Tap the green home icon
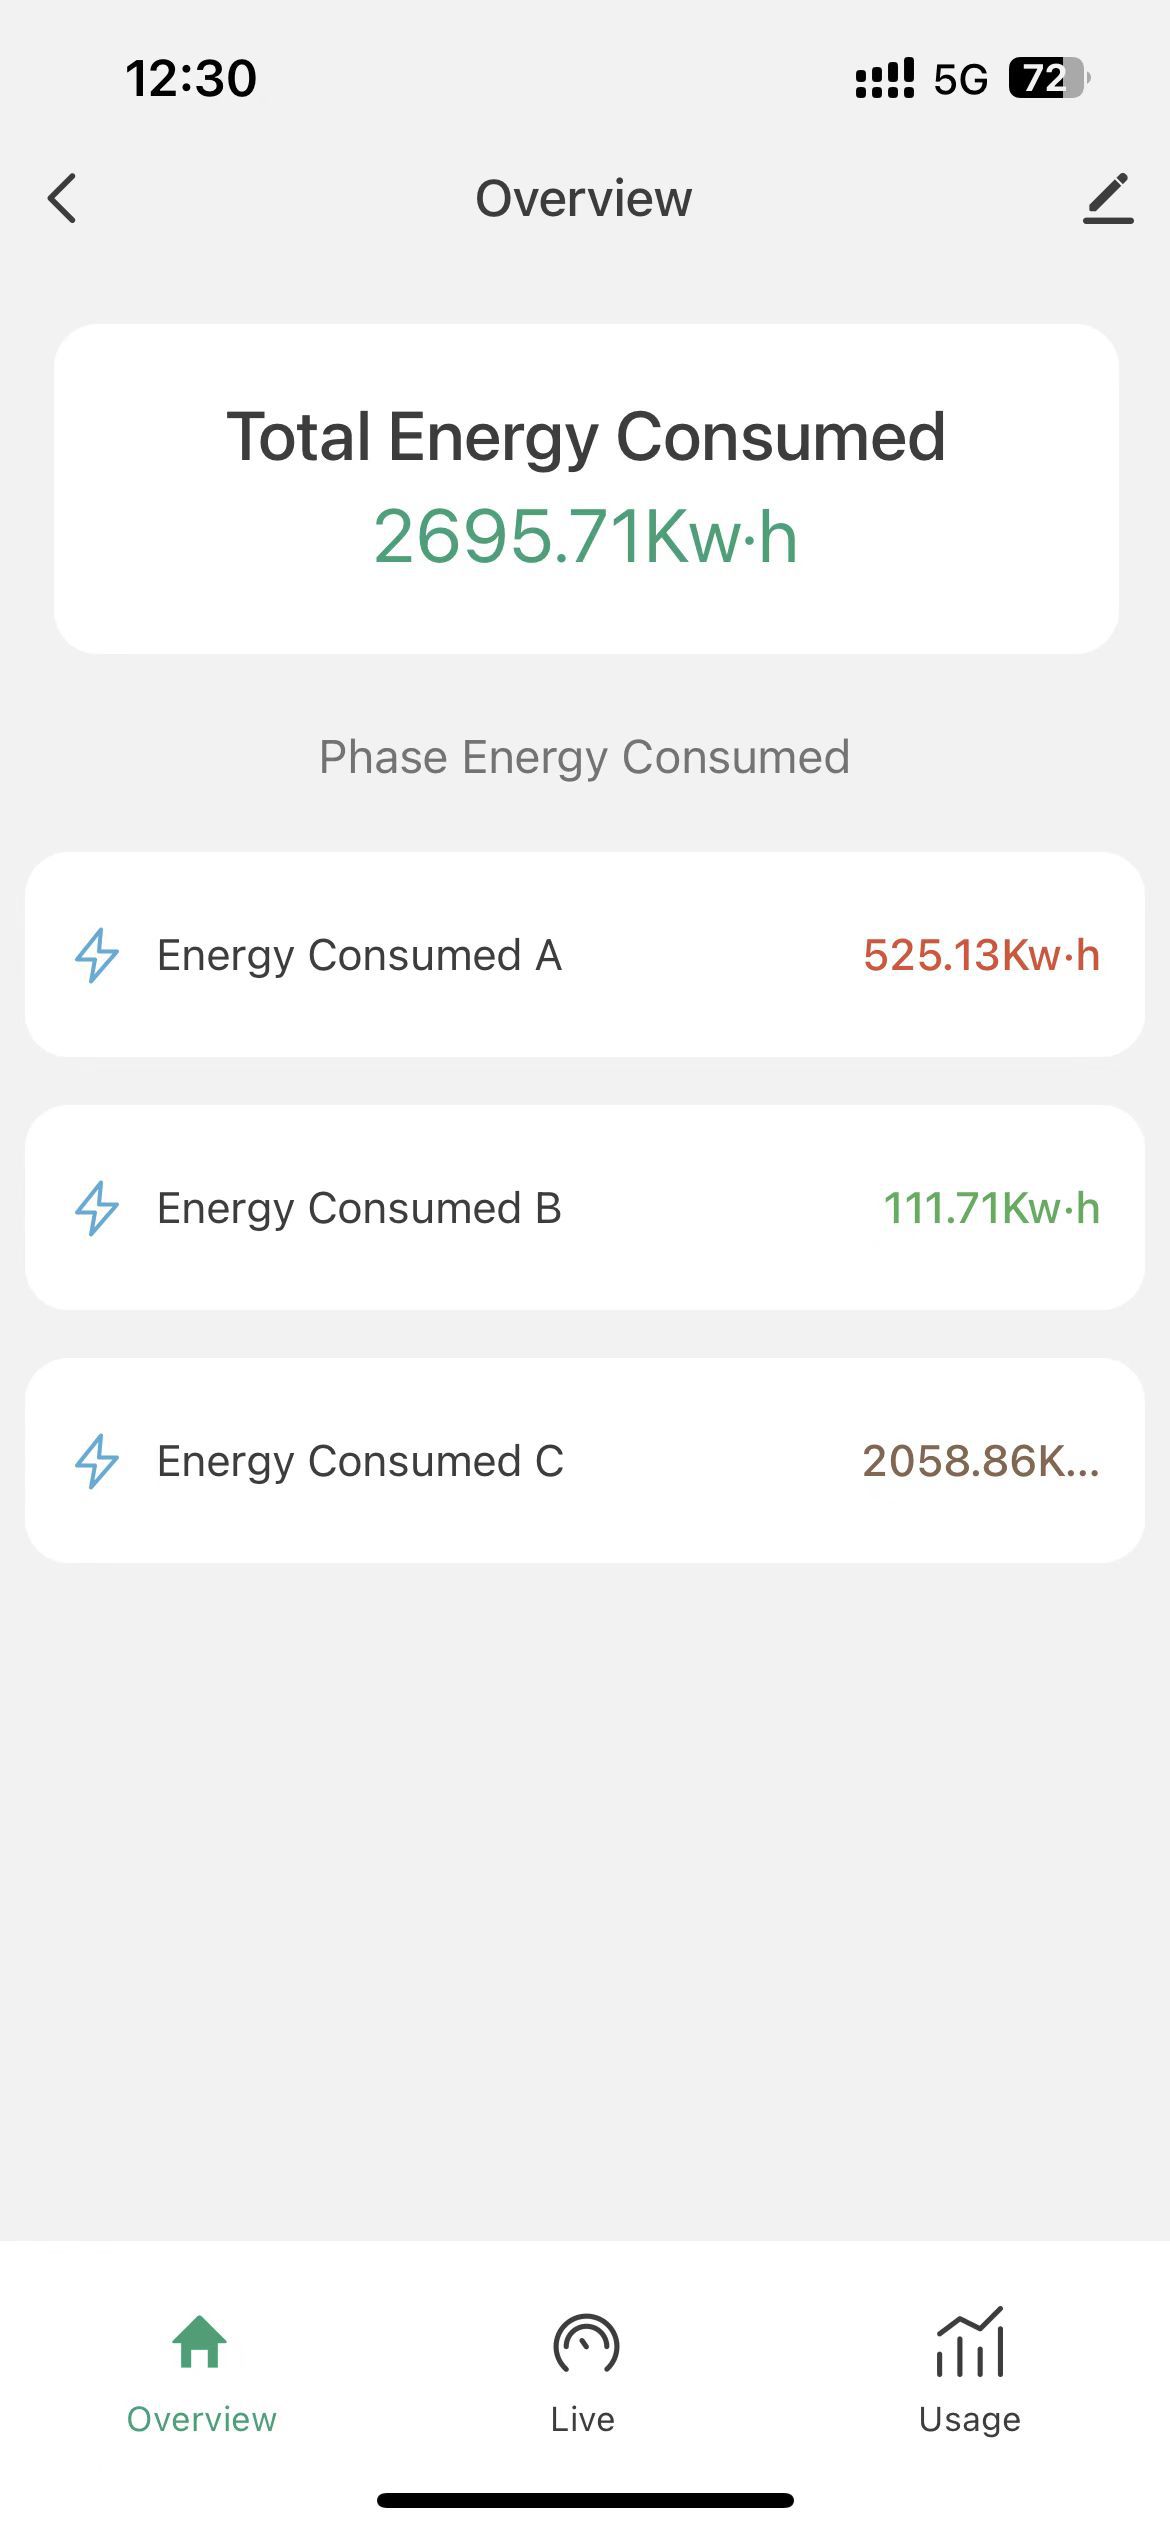 (x=200, y=2342)
